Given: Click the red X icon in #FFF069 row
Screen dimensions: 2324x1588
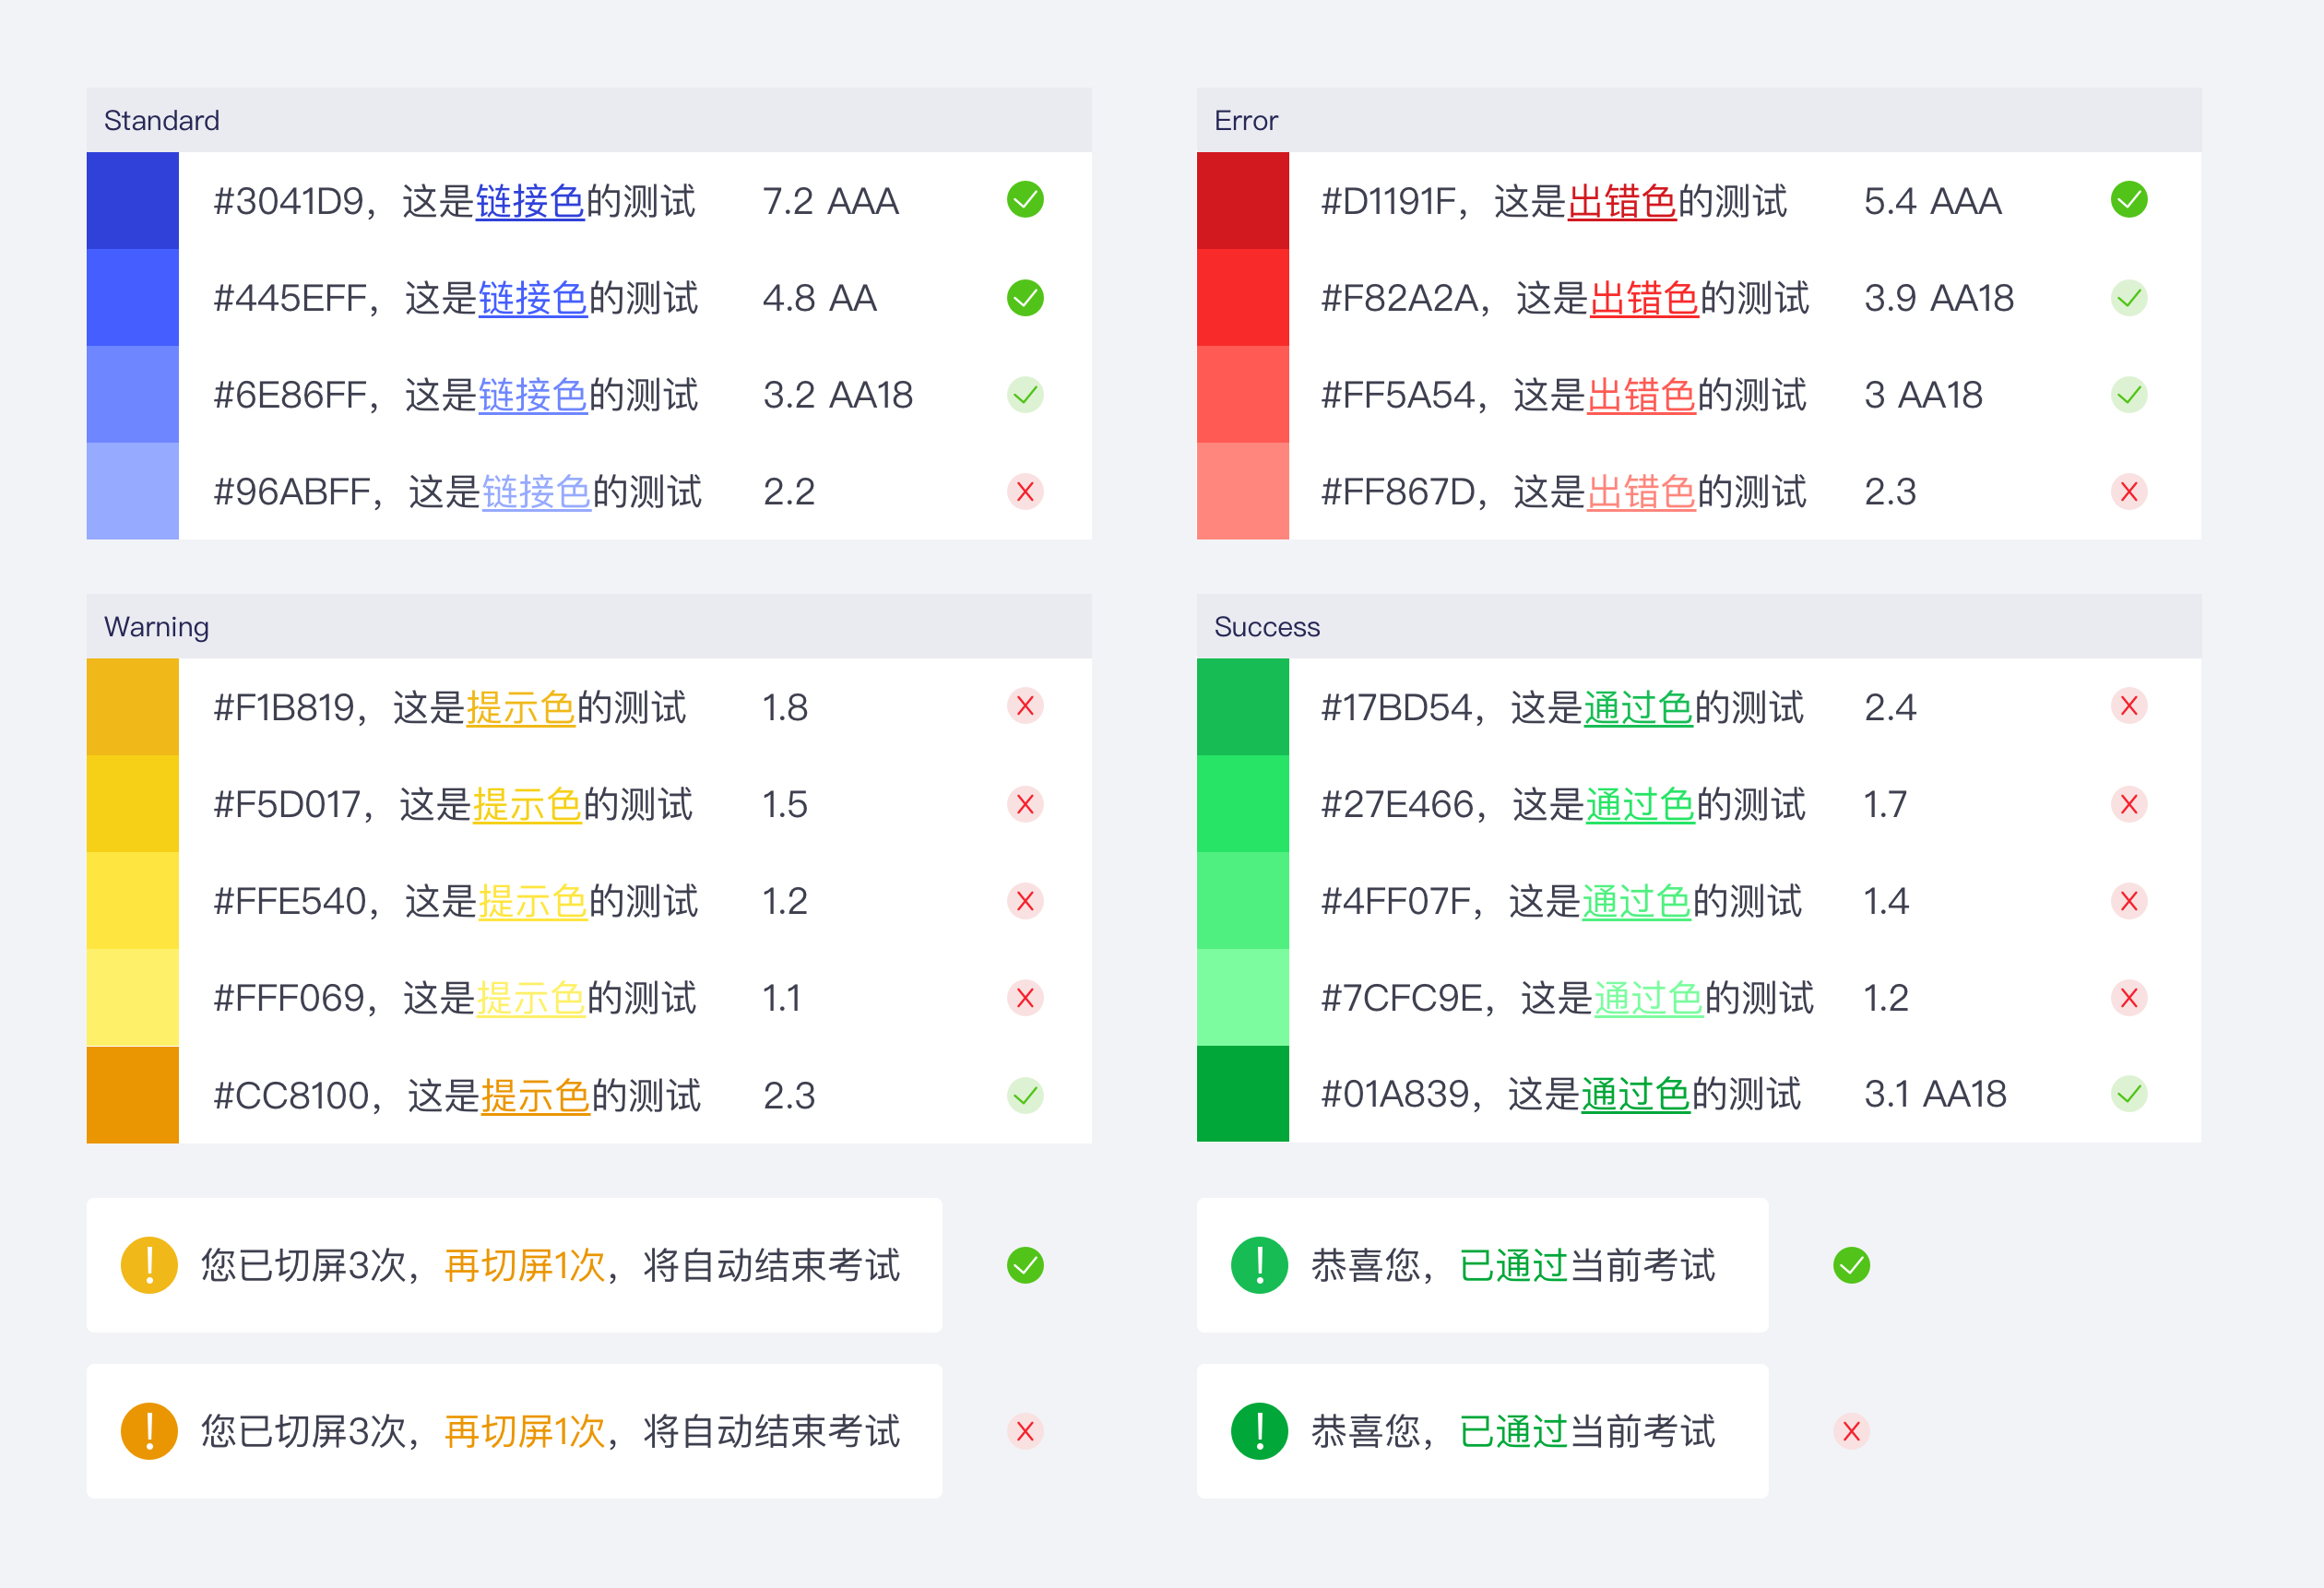Looking at the screenshot, I should [x=1025, y=998].
